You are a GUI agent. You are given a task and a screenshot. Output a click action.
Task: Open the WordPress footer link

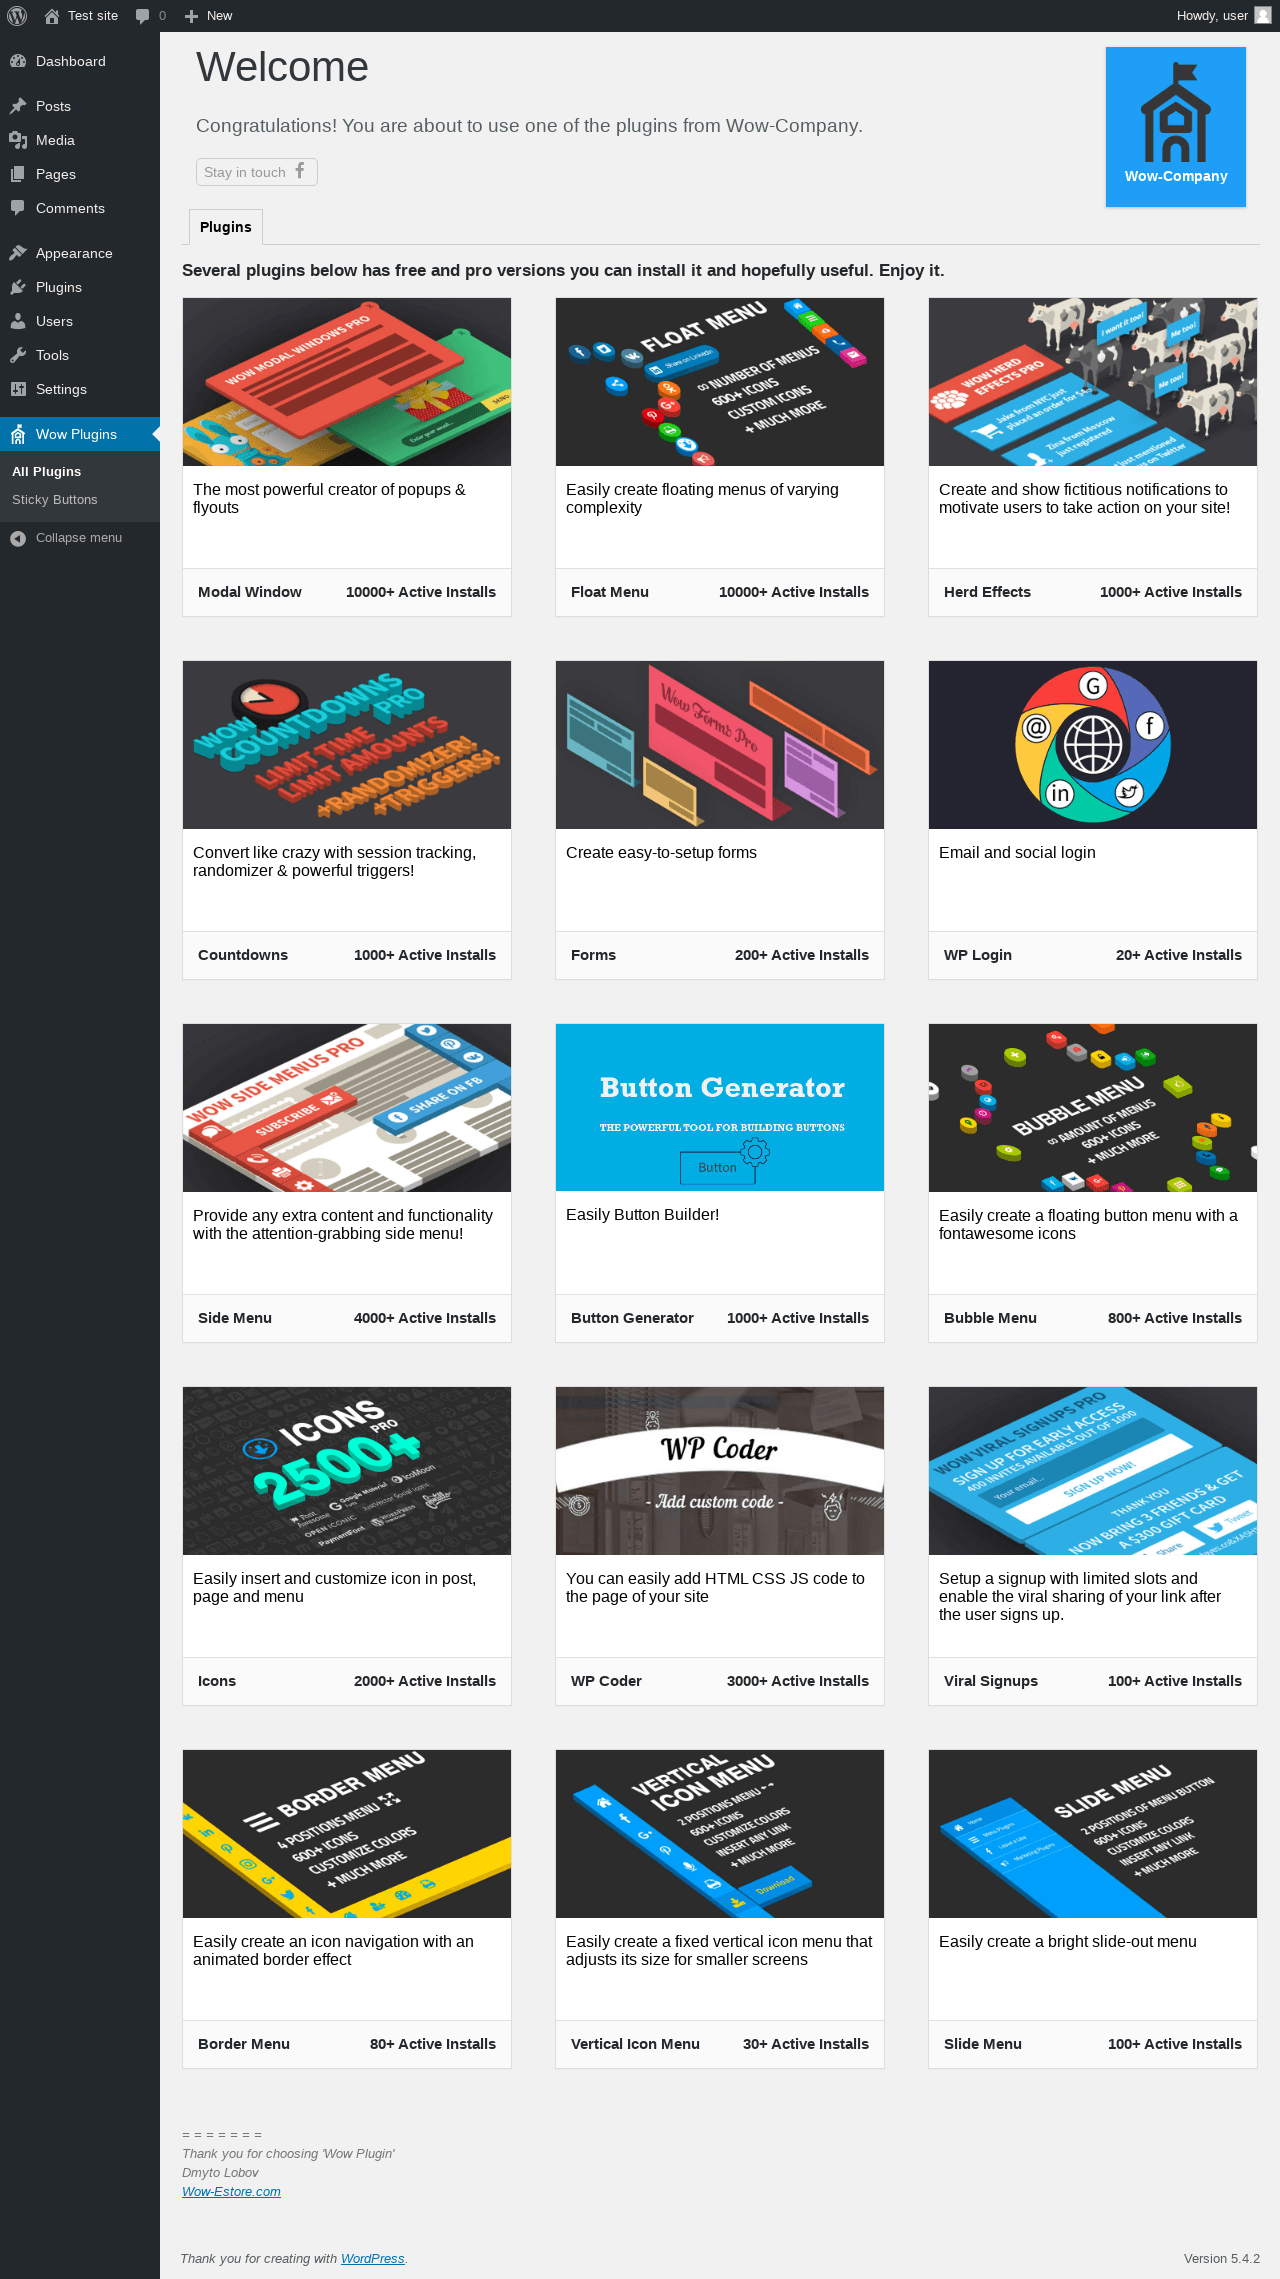click(x=372, y=2258)
